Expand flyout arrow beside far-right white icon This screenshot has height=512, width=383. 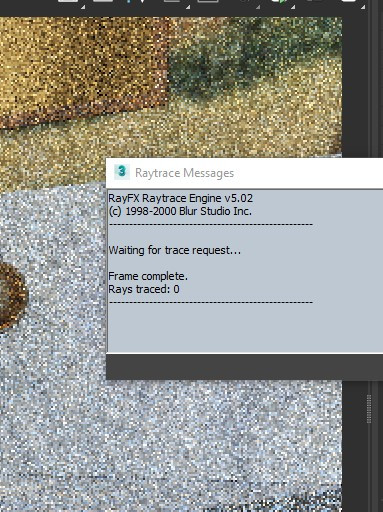tap(363, 6)
